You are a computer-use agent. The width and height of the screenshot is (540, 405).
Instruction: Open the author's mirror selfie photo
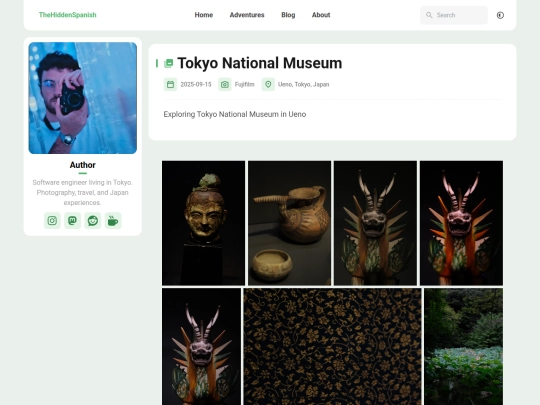point(83,98)
